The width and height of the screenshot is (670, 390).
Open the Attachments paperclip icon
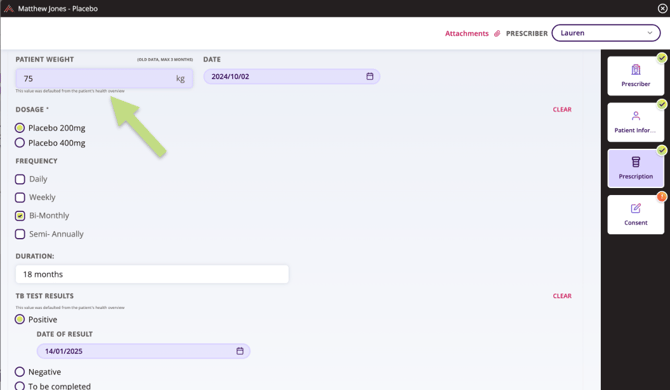tap(497, 33)
